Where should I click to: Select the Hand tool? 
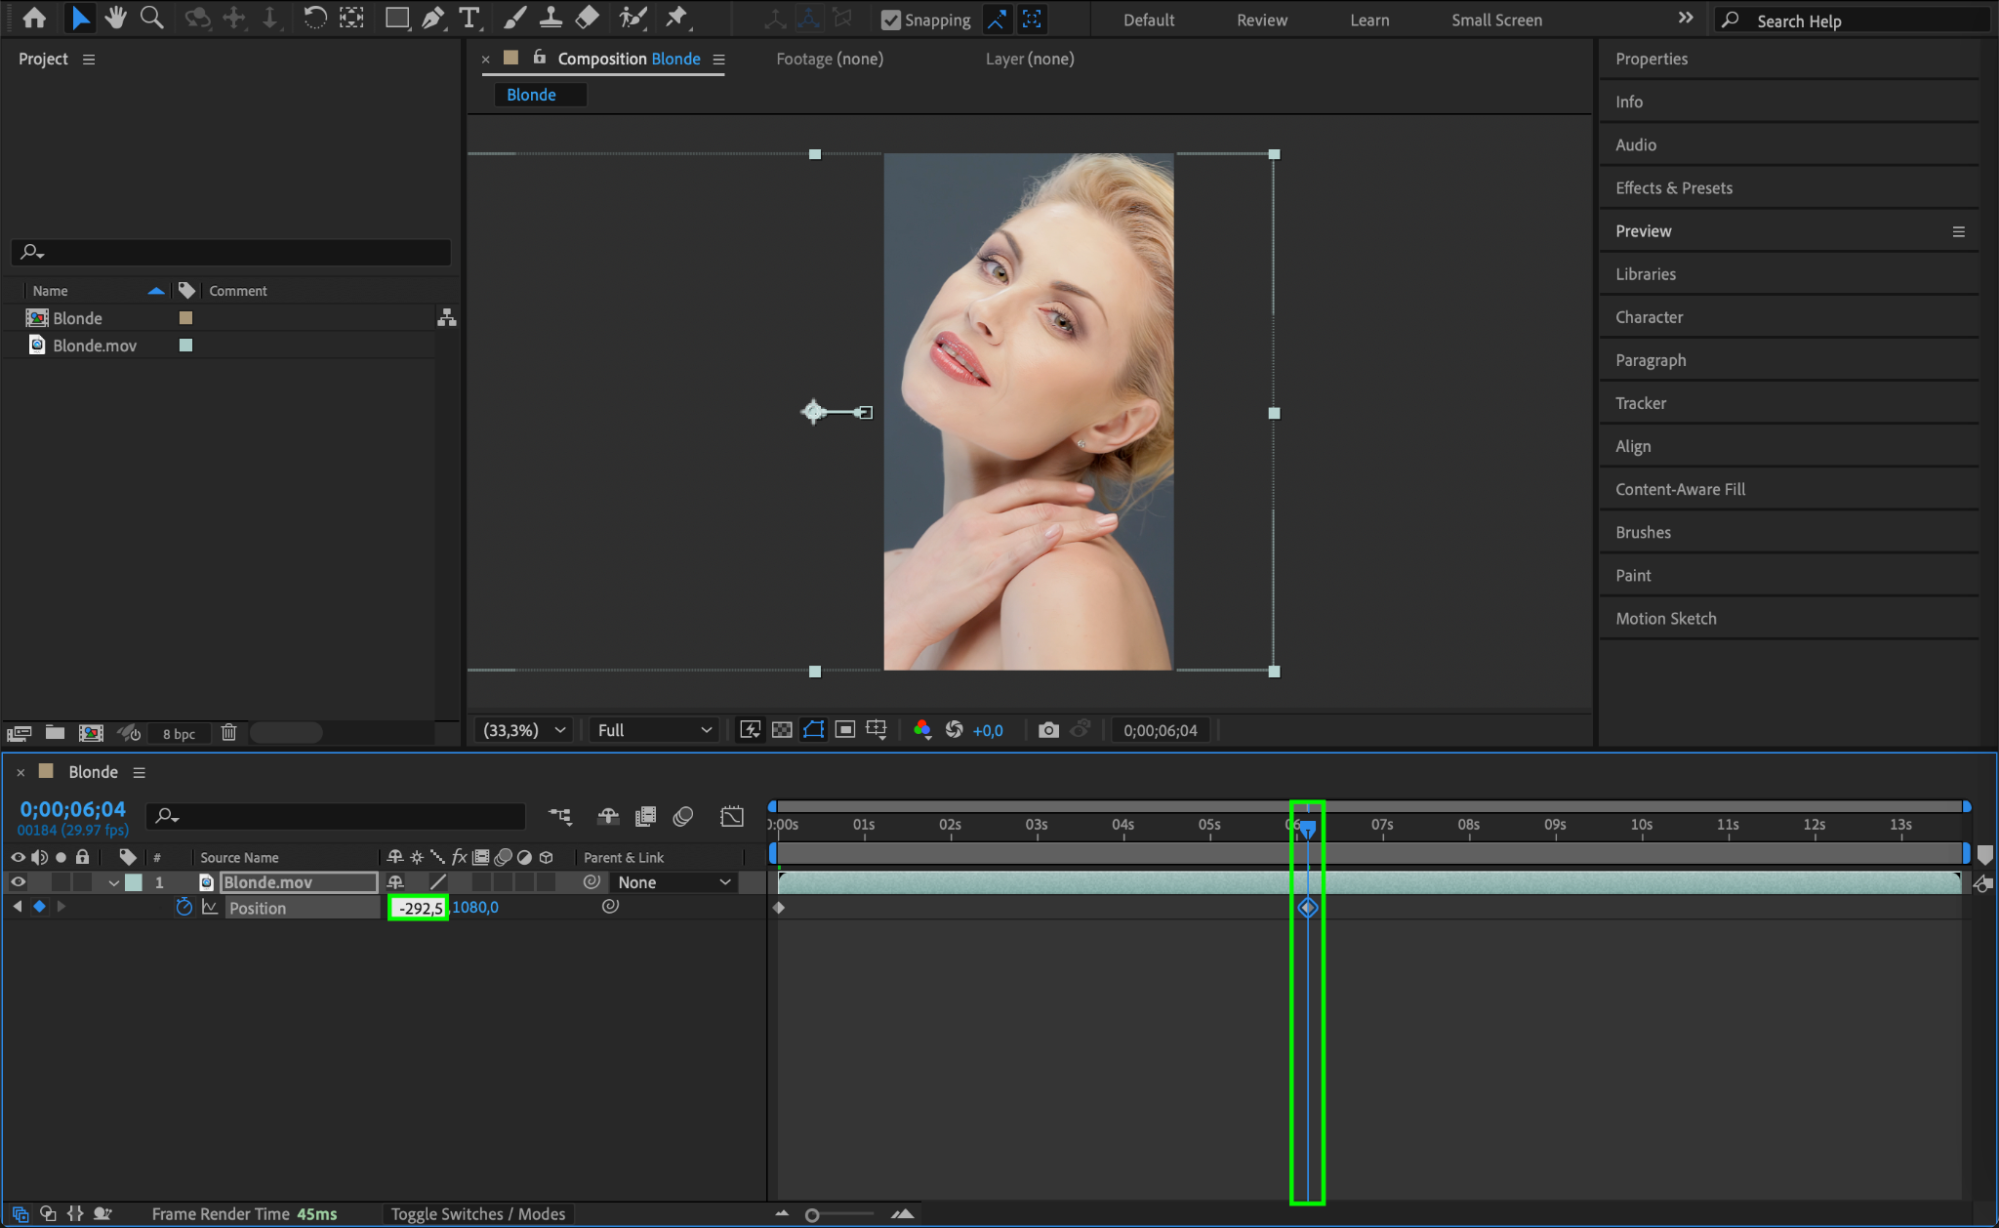click(116, 17)
